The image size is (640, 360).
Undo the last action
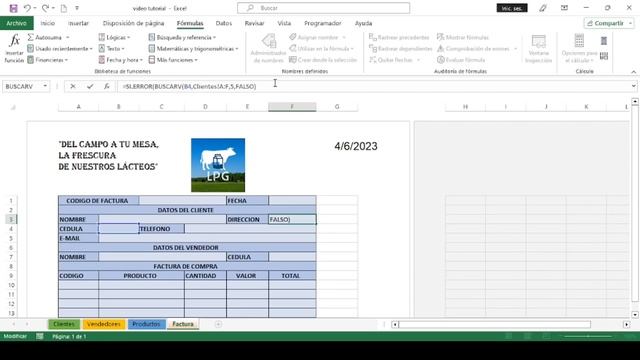pyautogui.click(x=27, y=8)
